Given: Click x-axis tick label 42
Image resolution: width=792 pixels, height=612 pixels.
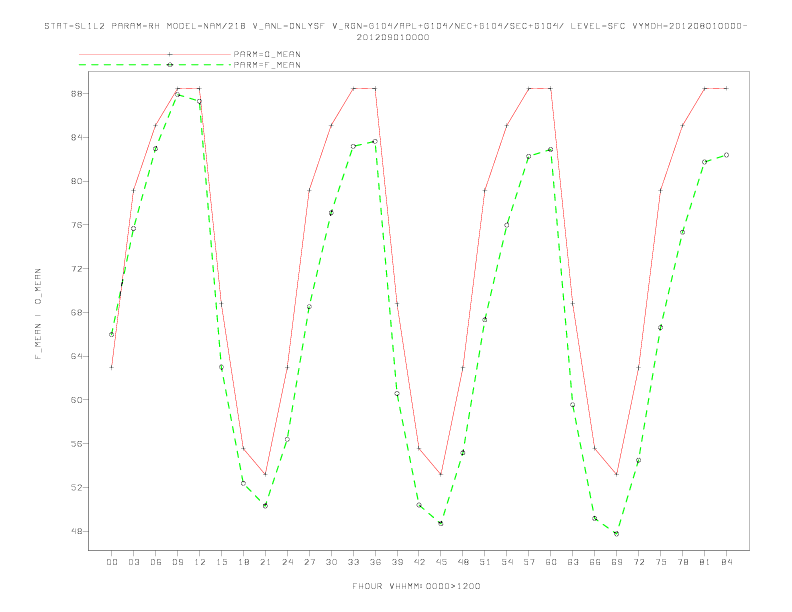Looking at the screenshot, I should (419, 562).
